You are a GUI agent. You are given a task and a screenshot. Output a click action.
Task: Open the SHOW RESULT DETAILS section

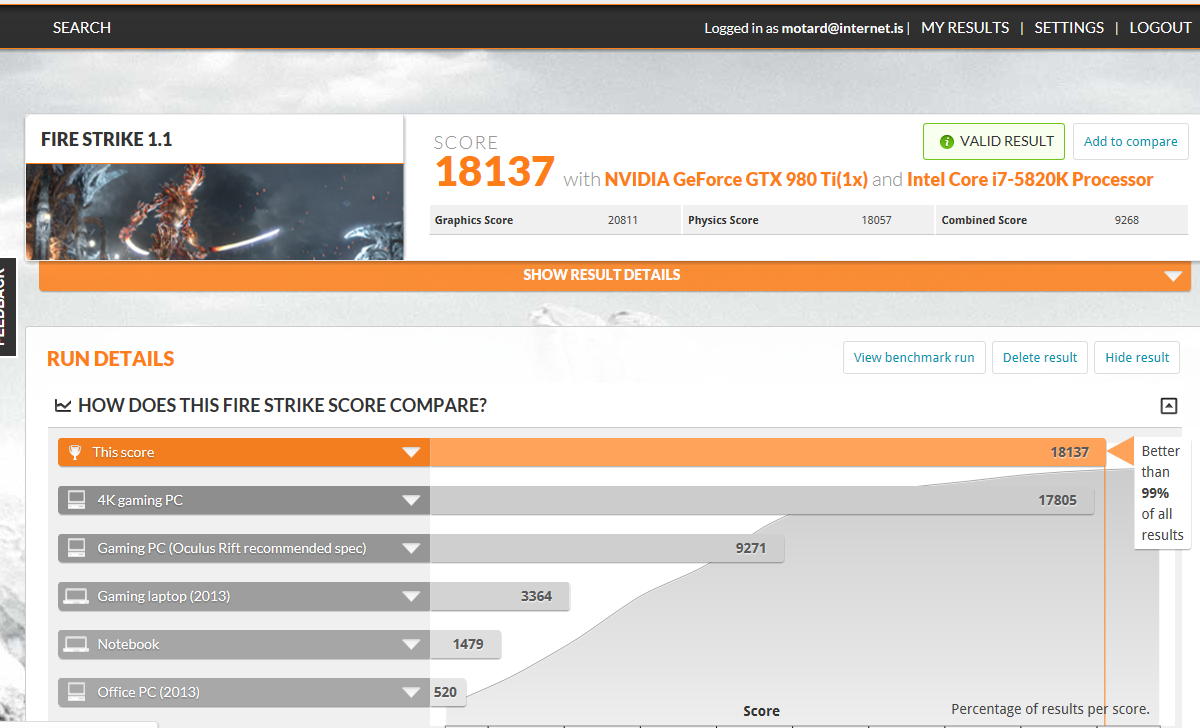601,275
